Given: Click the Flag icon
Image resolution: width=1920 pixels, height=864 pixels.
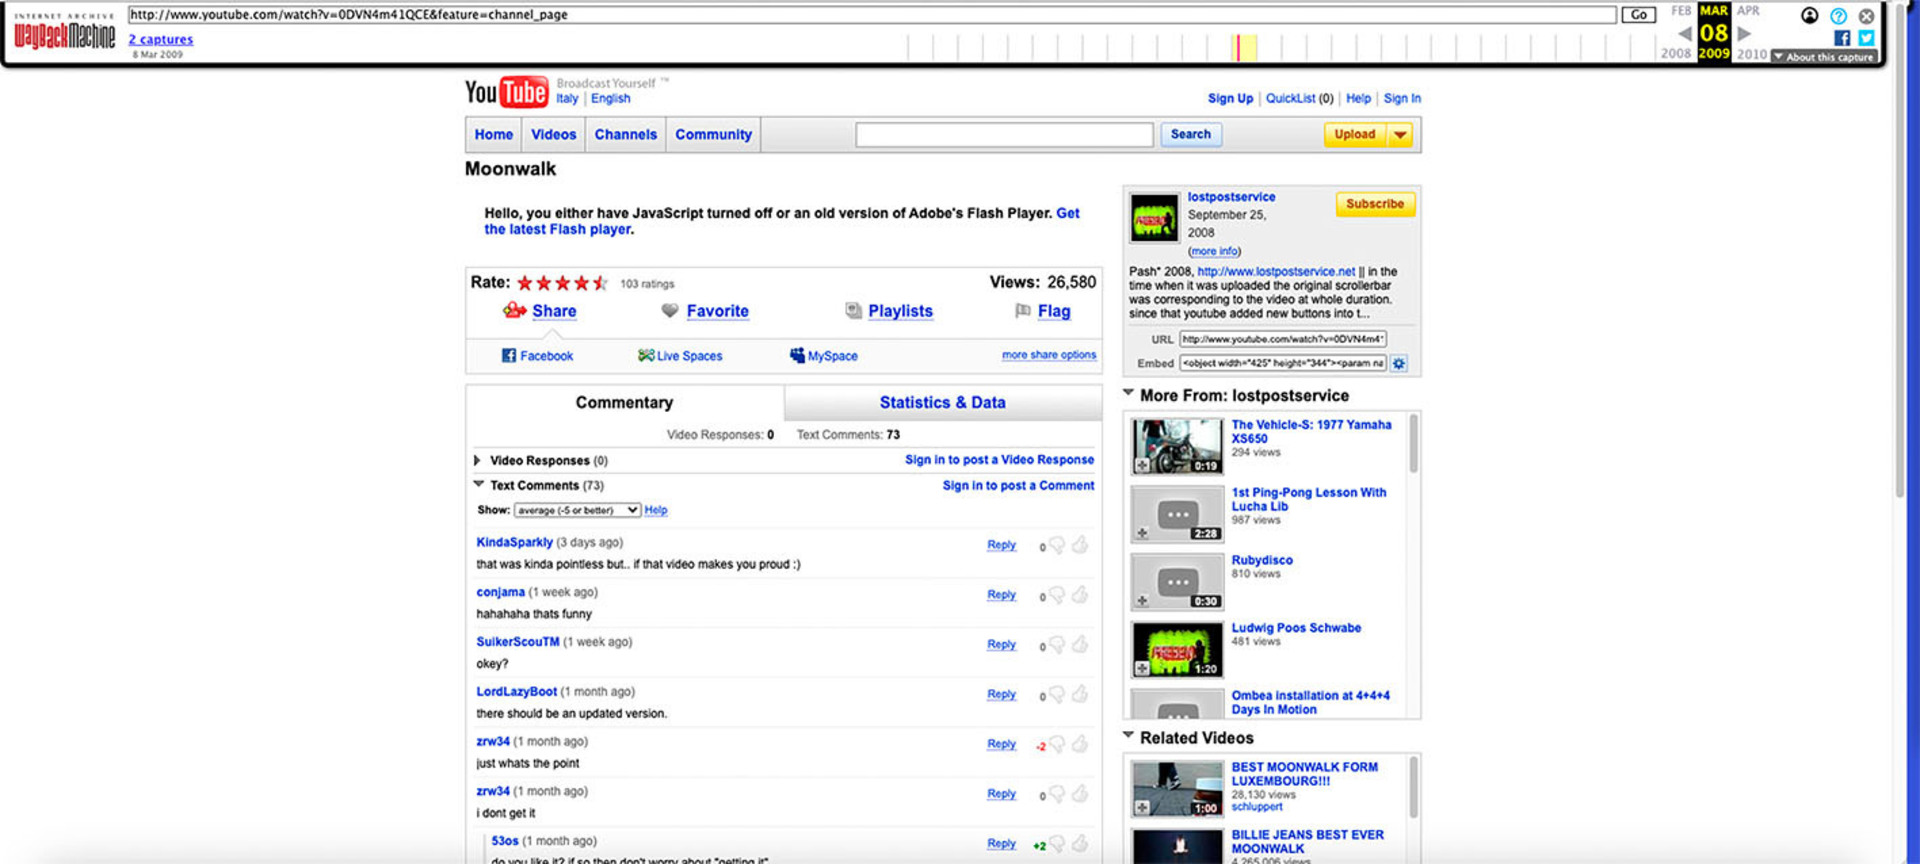Looking at the screenshot, I should [x=1023, y=311].
